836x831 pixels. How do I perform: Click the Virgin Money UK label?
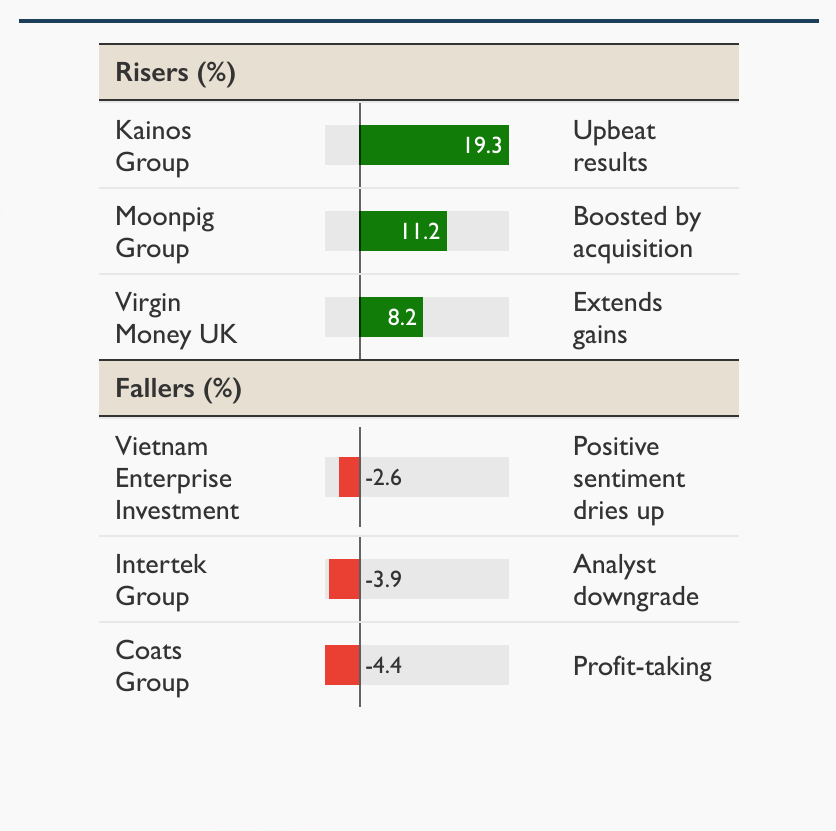pos(176,318)
